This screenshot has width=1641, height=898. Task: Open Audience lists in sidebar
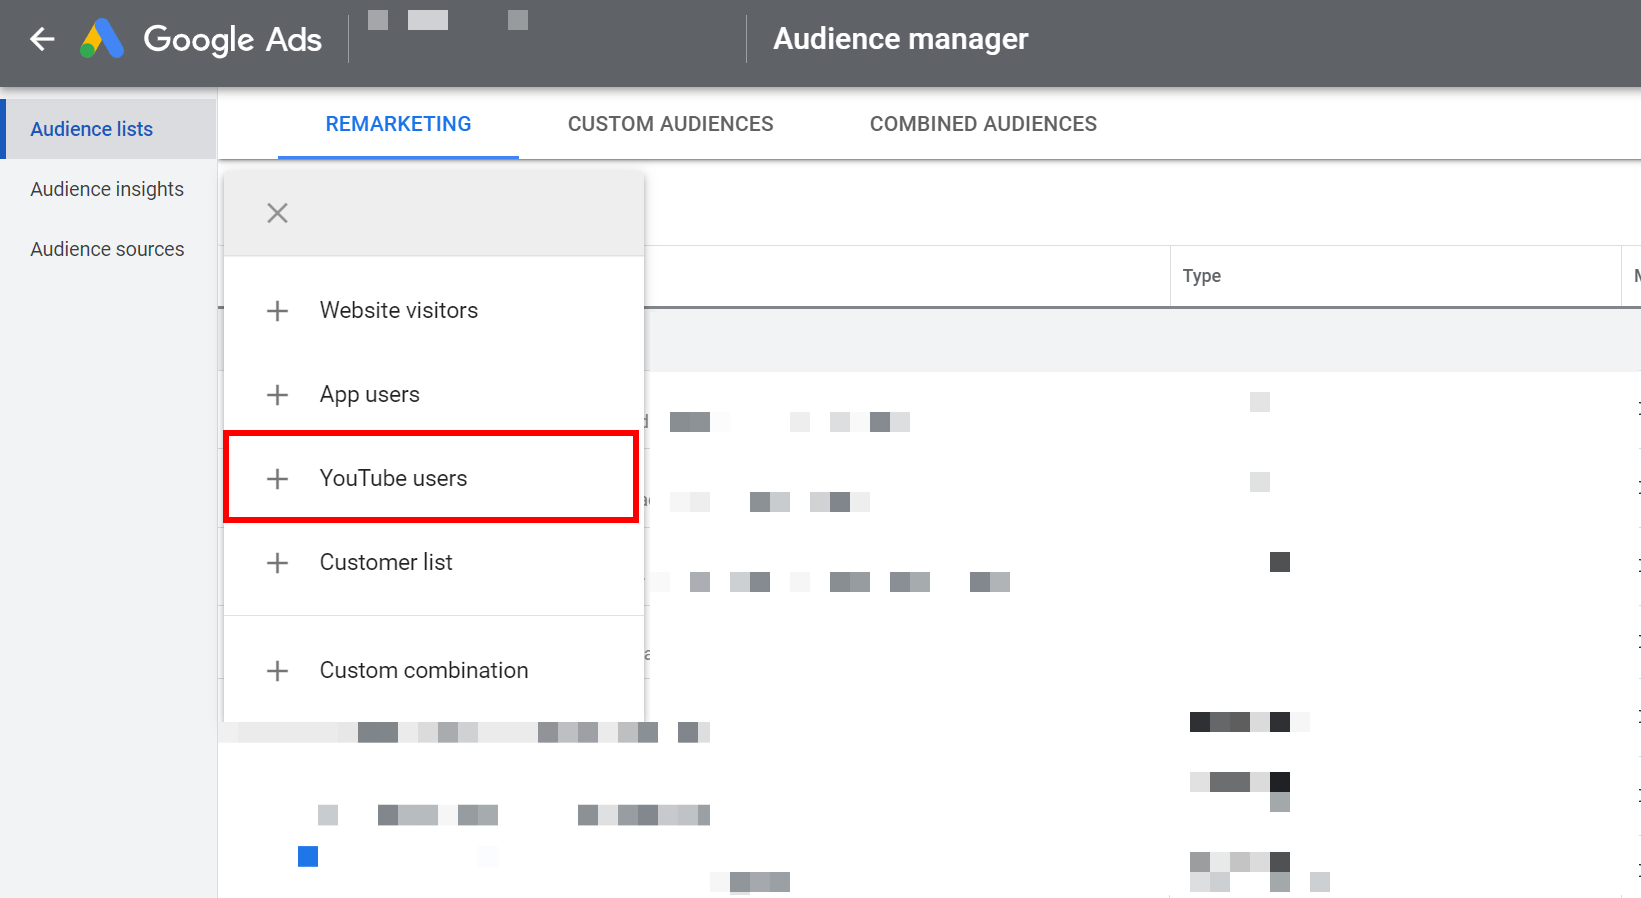click(x=110, y=129)
